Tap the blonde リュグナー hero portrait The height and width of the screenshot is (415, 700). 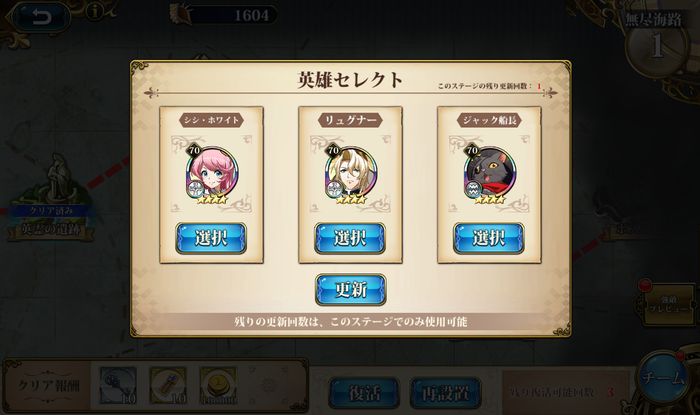(351, 174)
